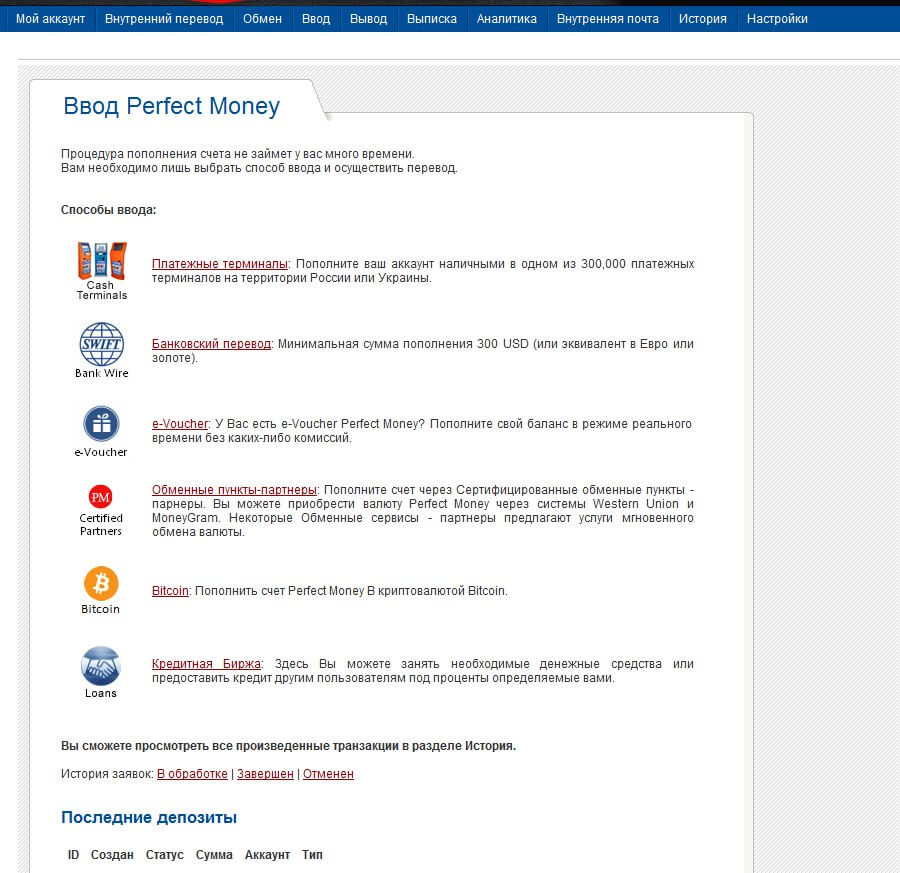This screenshot has width=900, height=873.
Task: Follow the Платежные терминалы link
Action: [x=220, y=264]
